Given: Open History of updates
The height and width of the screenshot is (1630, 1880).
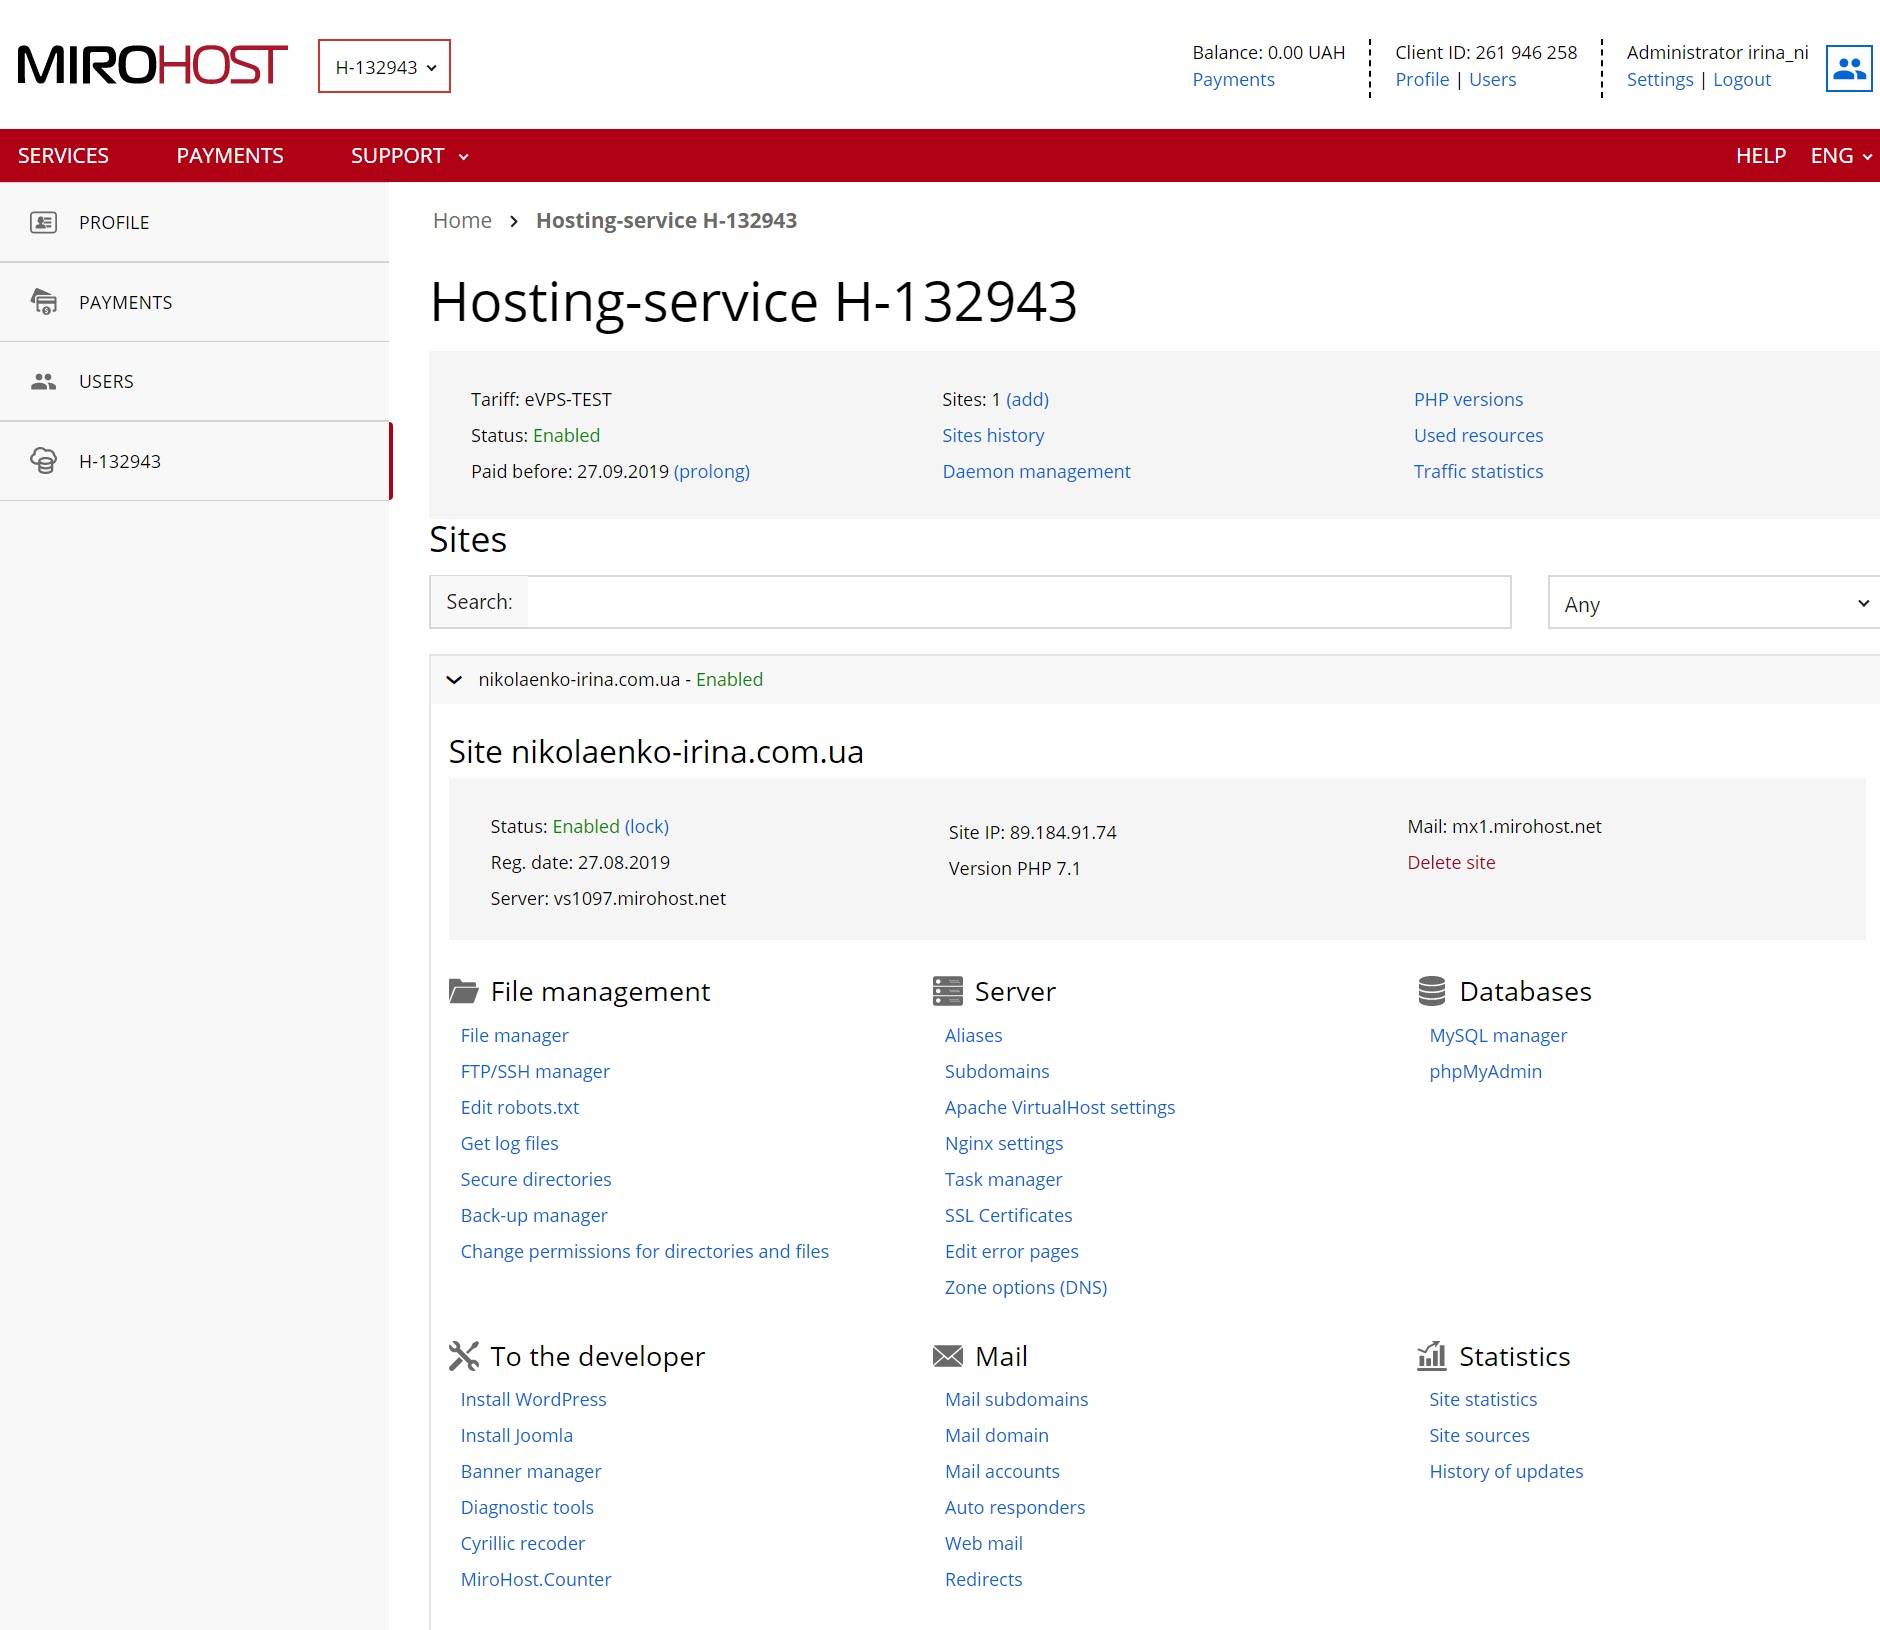Looking at the screenshot, I should tap(1506, 1471).
